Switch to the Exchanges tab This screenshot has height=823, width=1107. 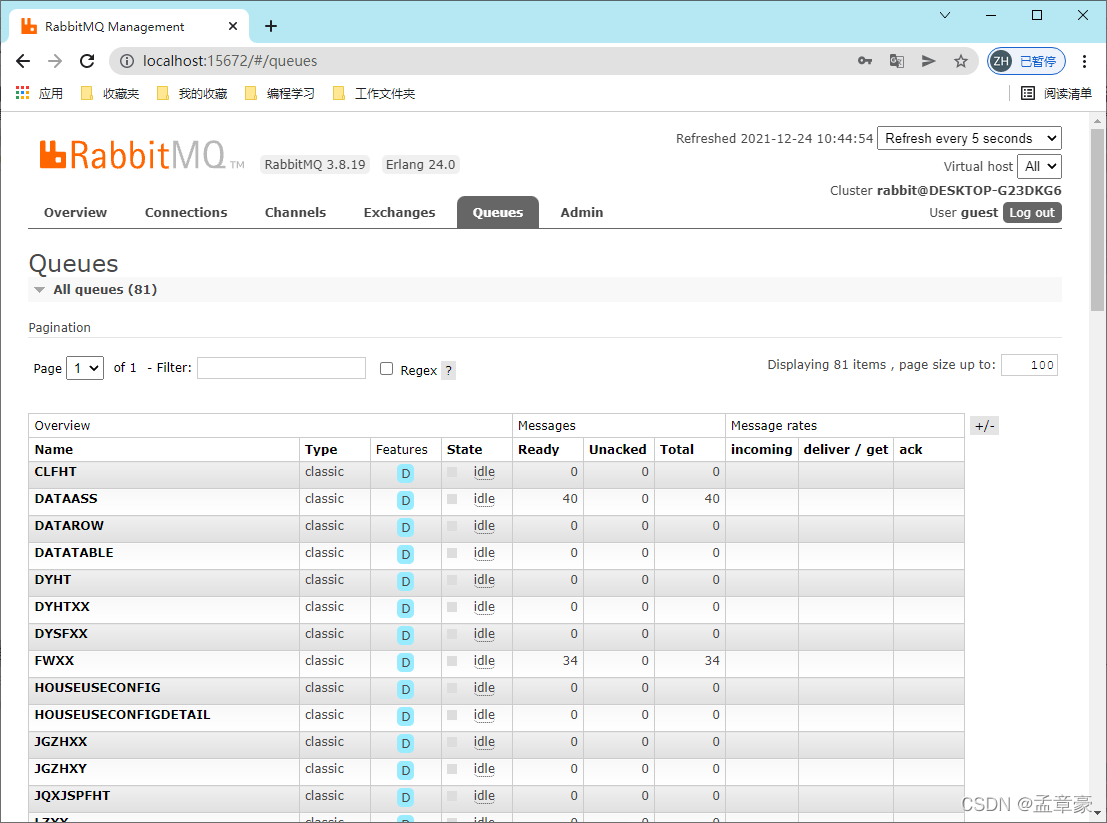tap(399, 212)
